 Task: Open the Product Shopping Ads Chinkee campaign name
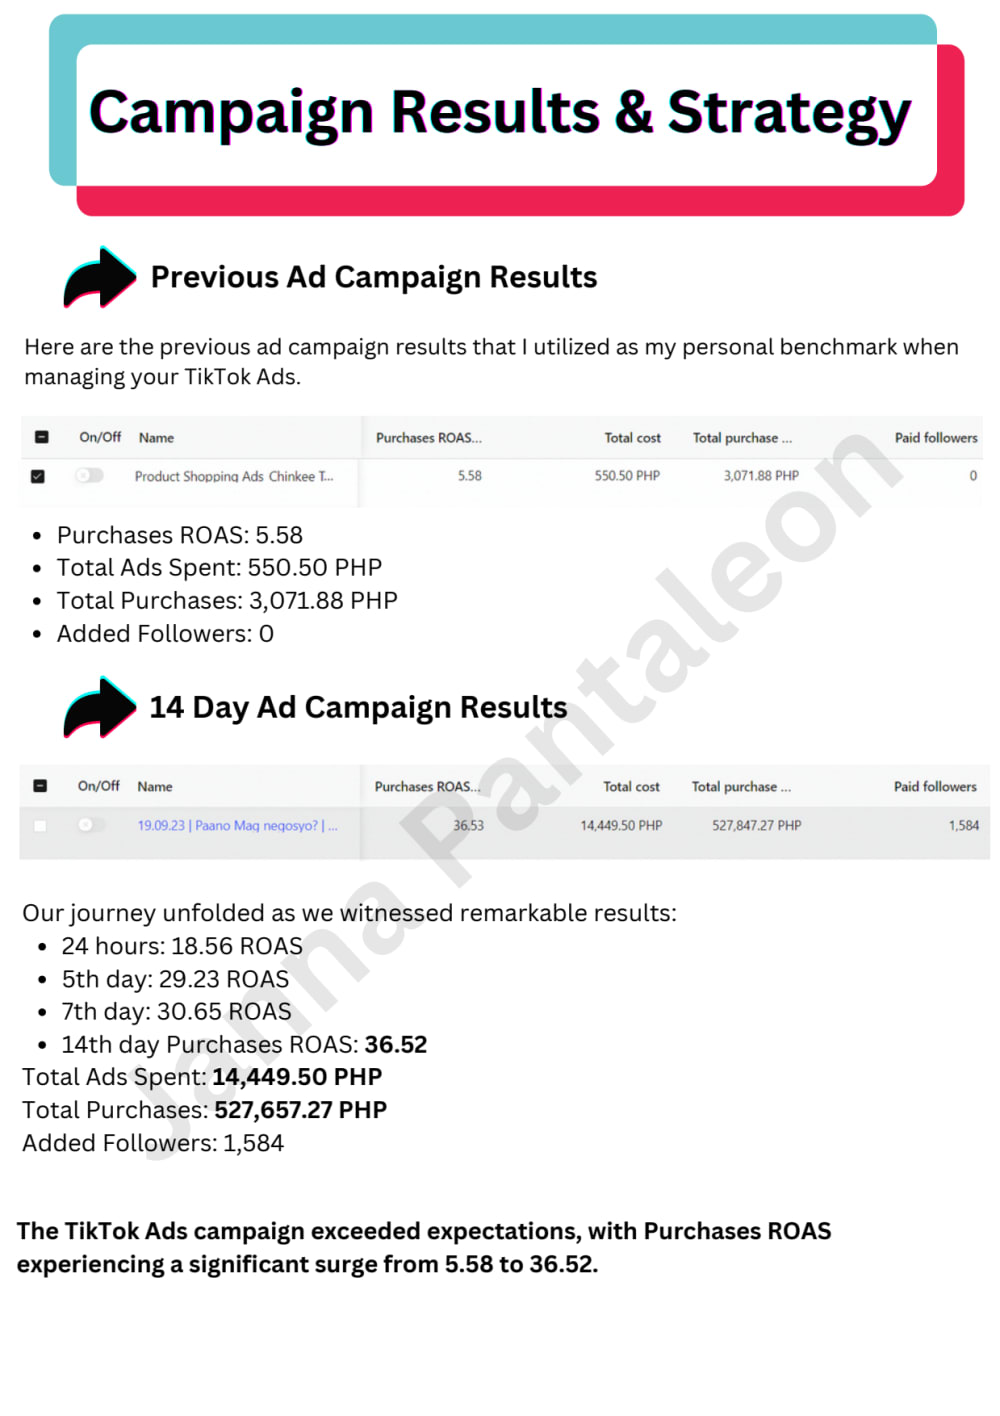click(234, 476)
